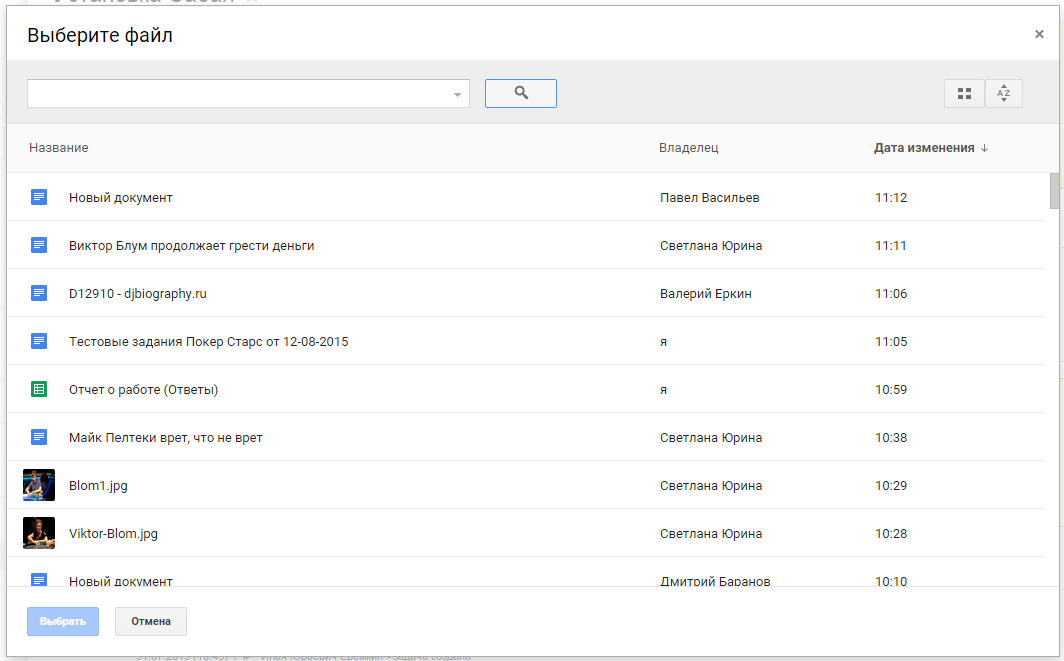Click the Docs icon beside 'Майк Пелтеки врет, что не врет'
The image size is (1064, 661).
[x=39, y=437]
